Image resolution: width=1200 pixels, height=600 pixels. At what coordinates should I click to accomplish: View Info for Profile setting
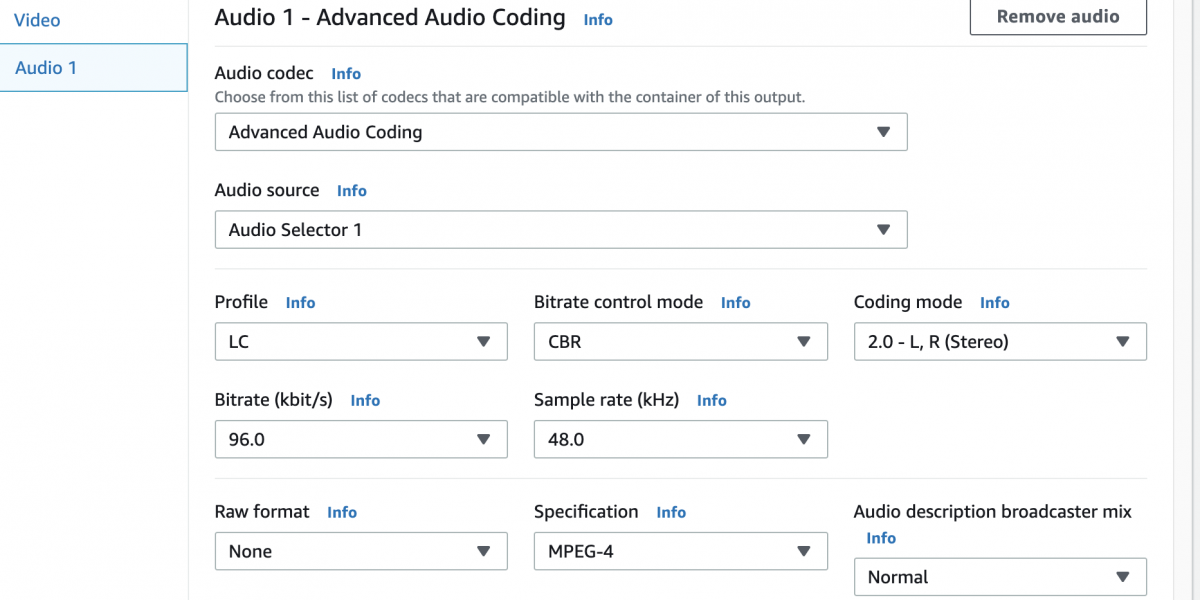click(300, 303)
